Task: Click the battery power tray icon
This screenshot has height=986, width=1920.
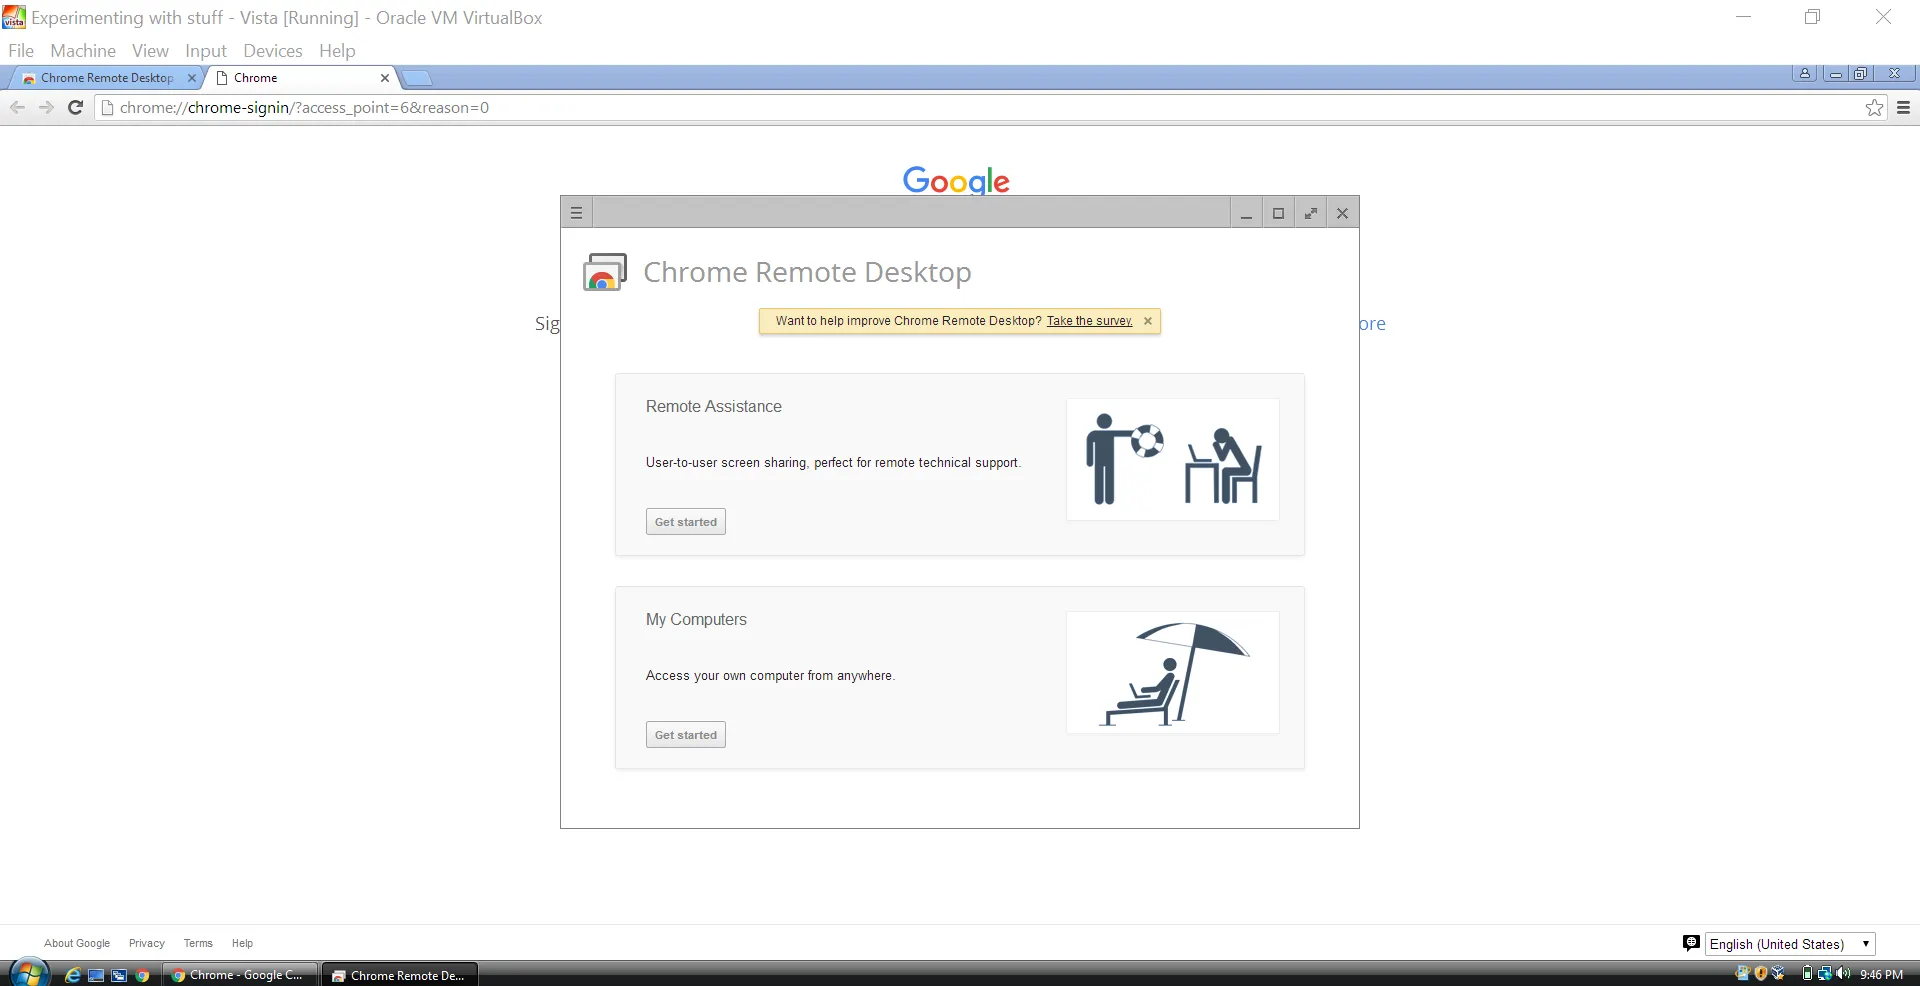Action: (1807, 974)
